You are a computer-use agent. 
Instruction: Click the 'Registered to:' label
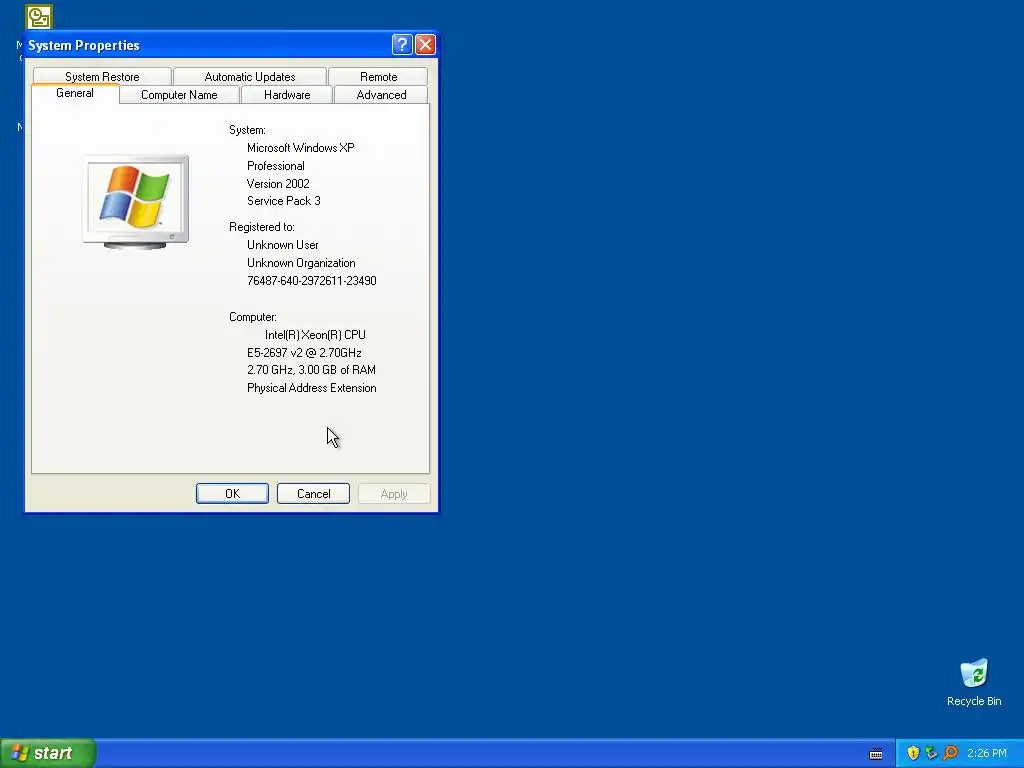(x=262, y=227)
